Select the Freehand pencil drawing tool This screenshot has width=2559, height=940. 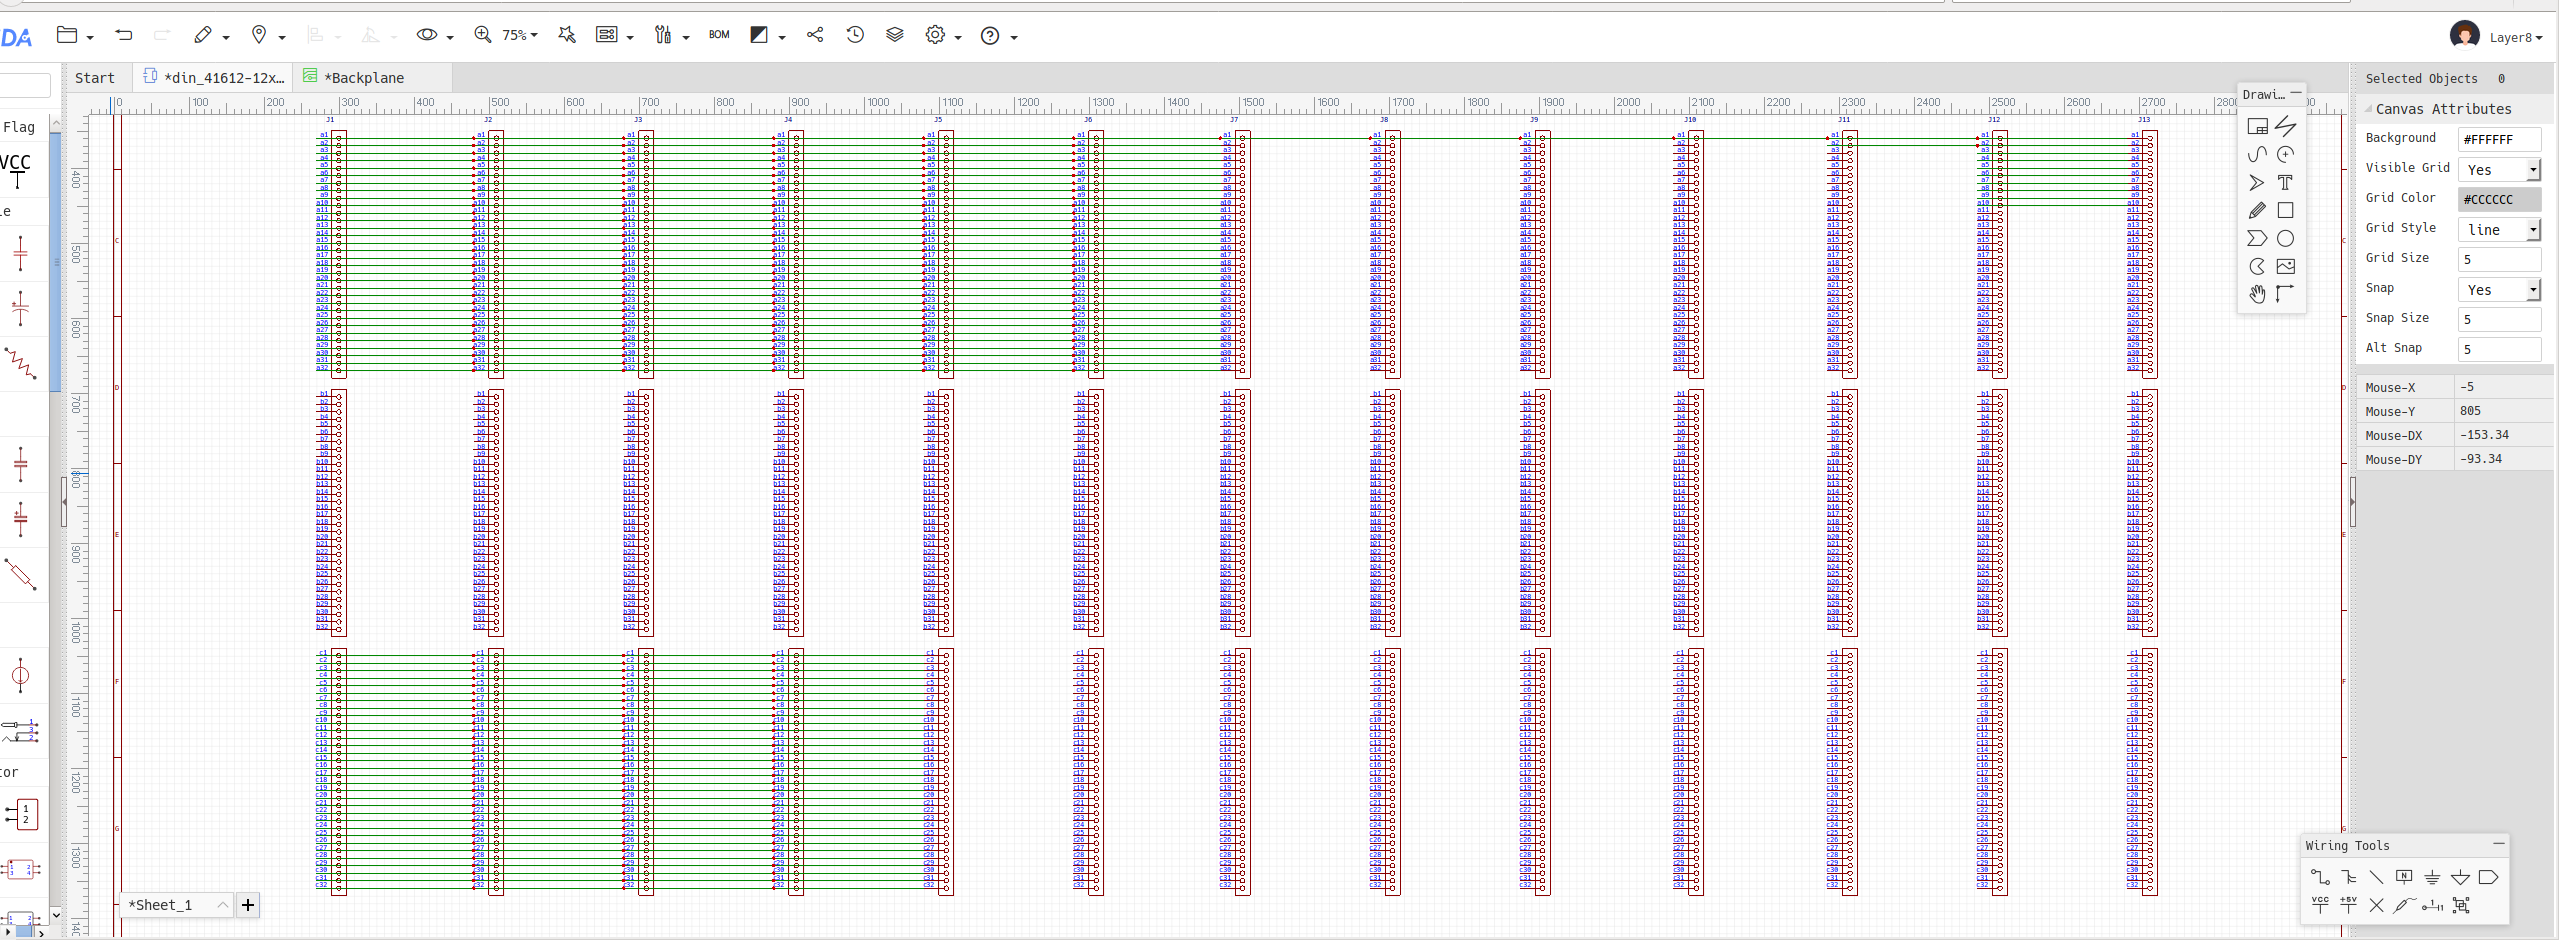click(x=2257, y=210)
